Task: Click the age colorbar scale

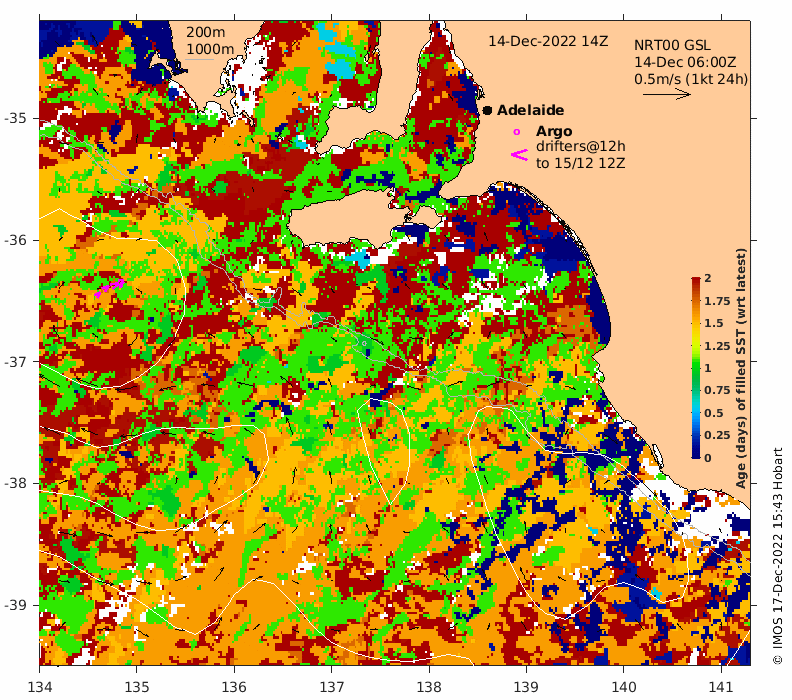Action: coord(696,367)
